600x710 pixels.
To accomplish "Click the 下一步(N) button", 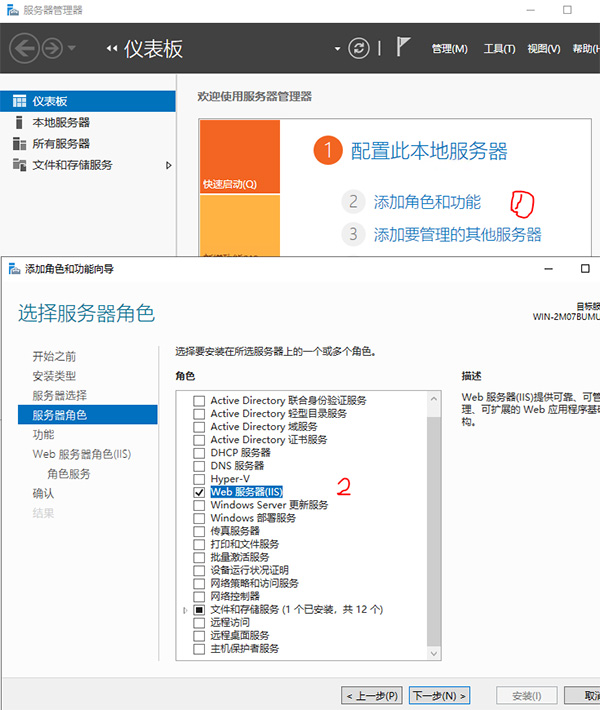I will (439, 695).
